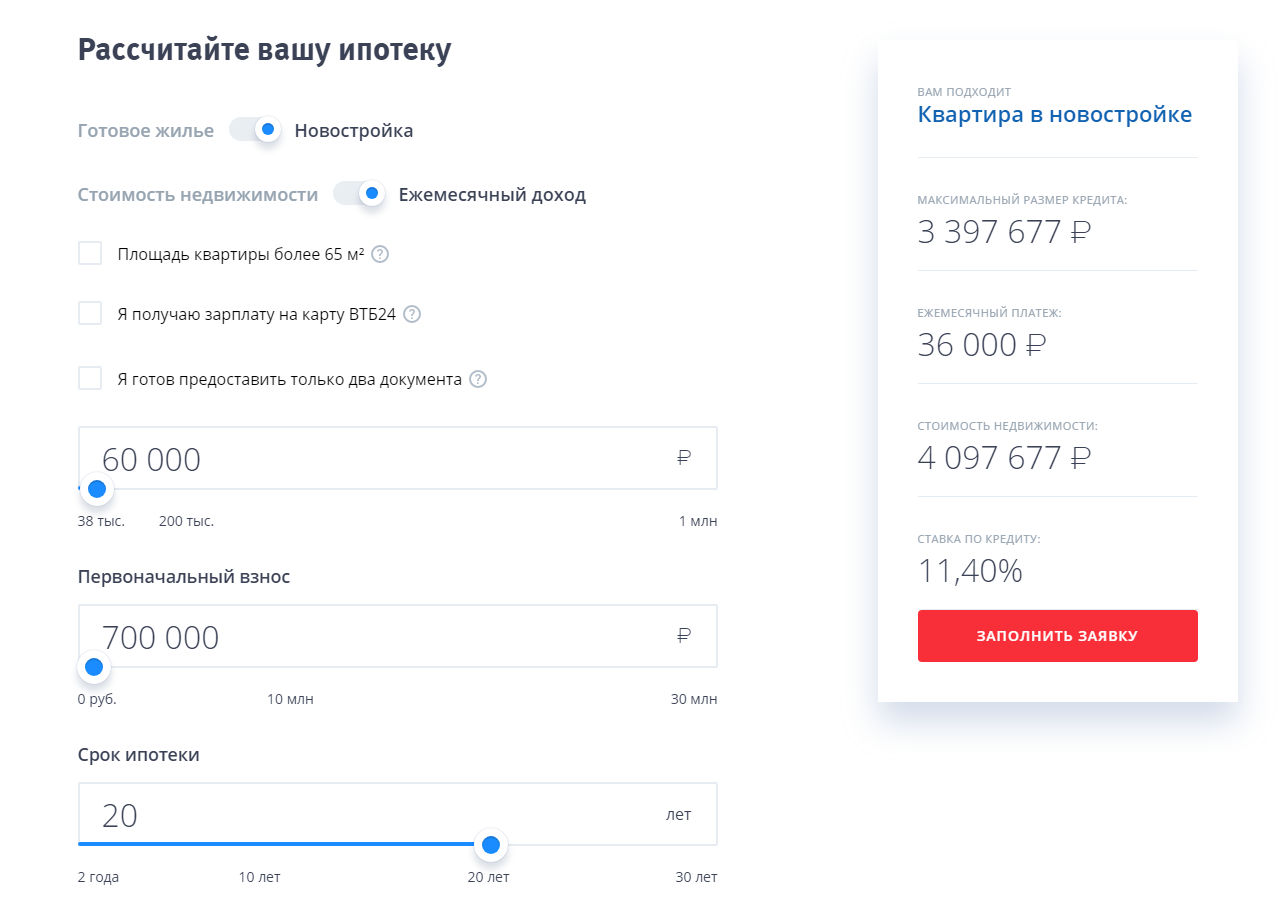Check the 'Площадь квартиры более 65 м²' checkbox
Viewport: 1288px width, 913px height.
point(90,253)
